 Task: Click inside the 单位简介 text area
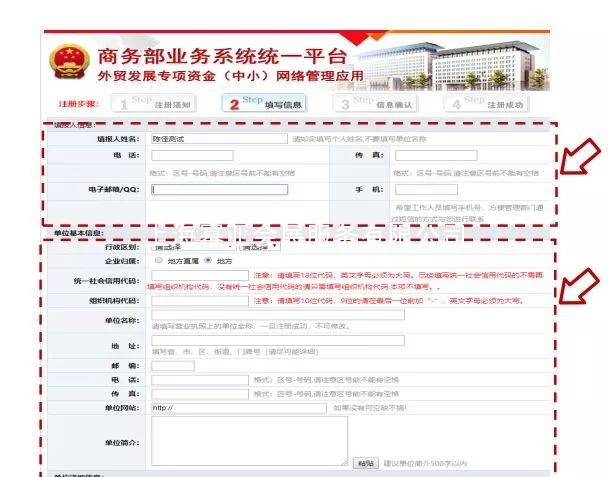249,440
